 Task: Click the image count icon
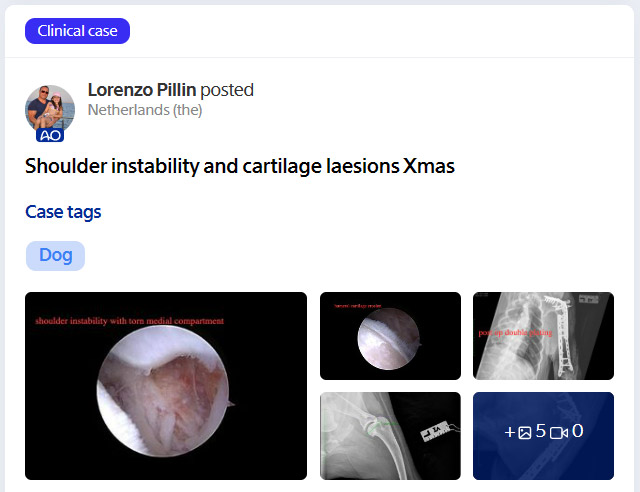click(x=525, y=432)
